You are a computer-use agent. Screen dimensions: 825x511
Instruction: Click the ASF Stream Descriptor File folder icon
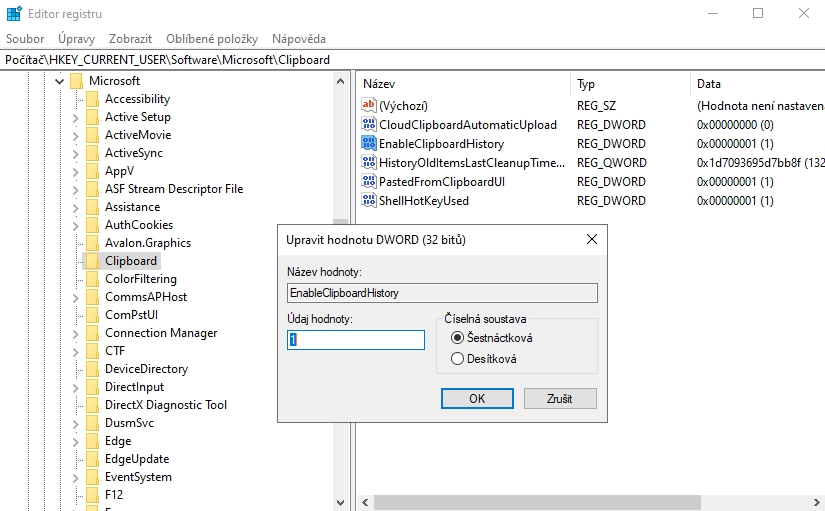click(x=92, y=189)
